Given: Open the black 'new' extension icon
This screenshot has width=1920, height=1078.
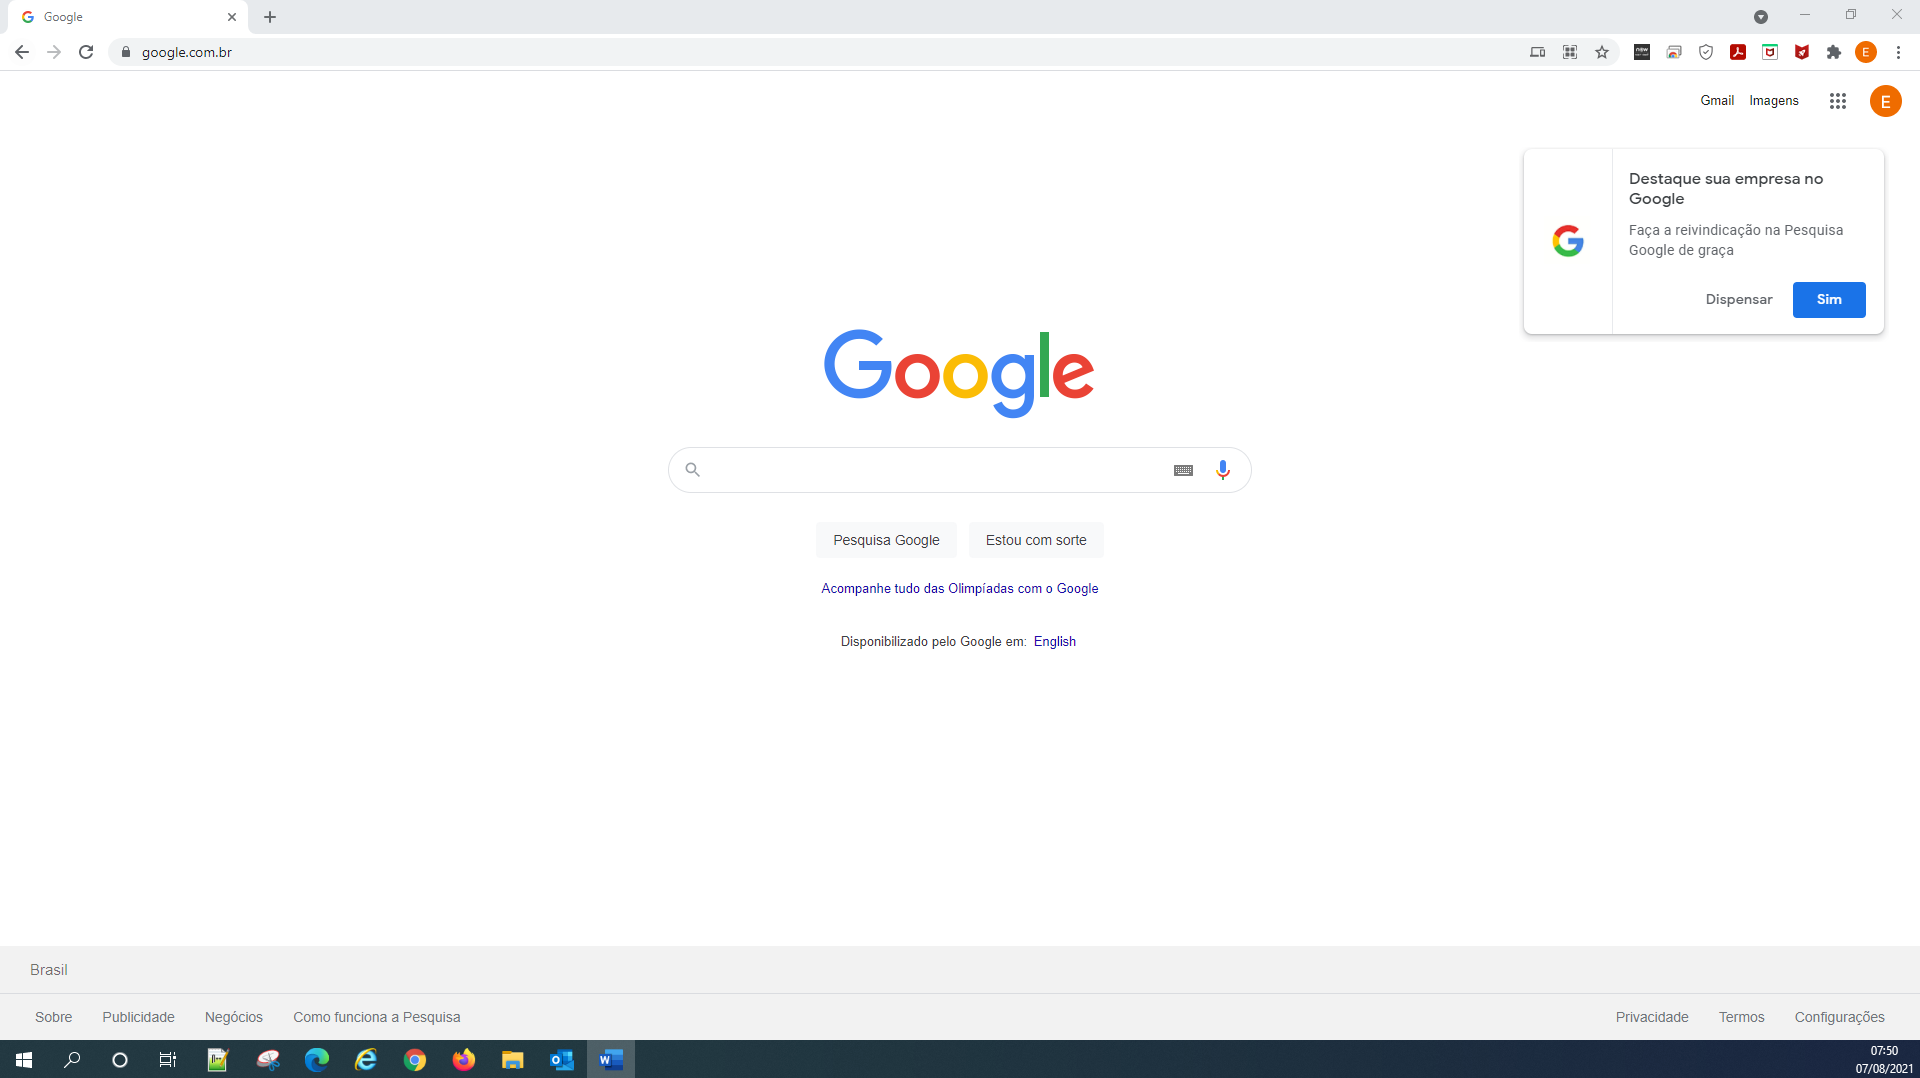Looking at the screenshot, I should [1642, 52].
